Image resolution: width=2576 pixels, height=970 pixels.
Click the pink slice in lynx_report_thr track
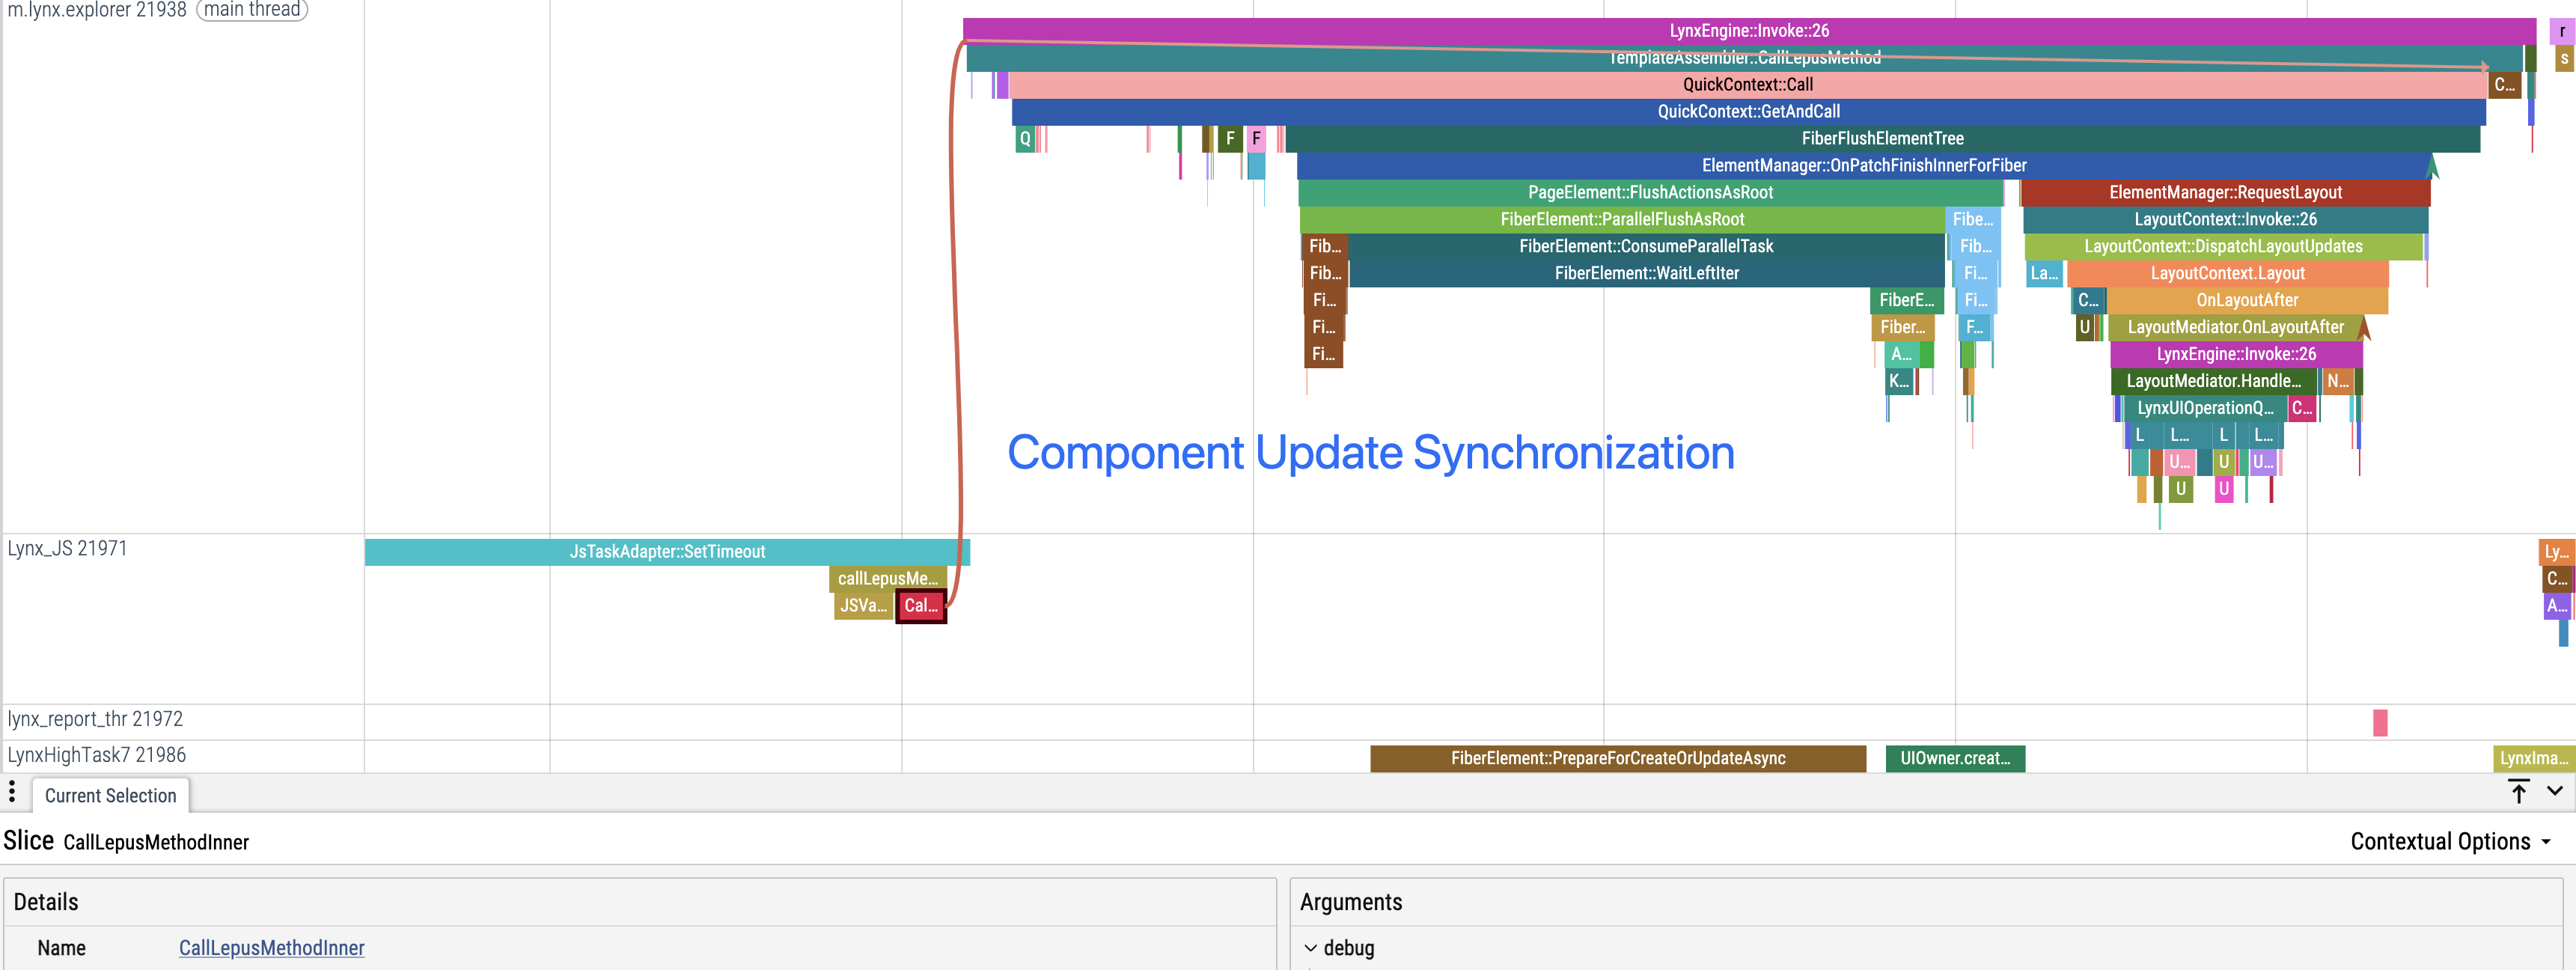[2379, 723]
